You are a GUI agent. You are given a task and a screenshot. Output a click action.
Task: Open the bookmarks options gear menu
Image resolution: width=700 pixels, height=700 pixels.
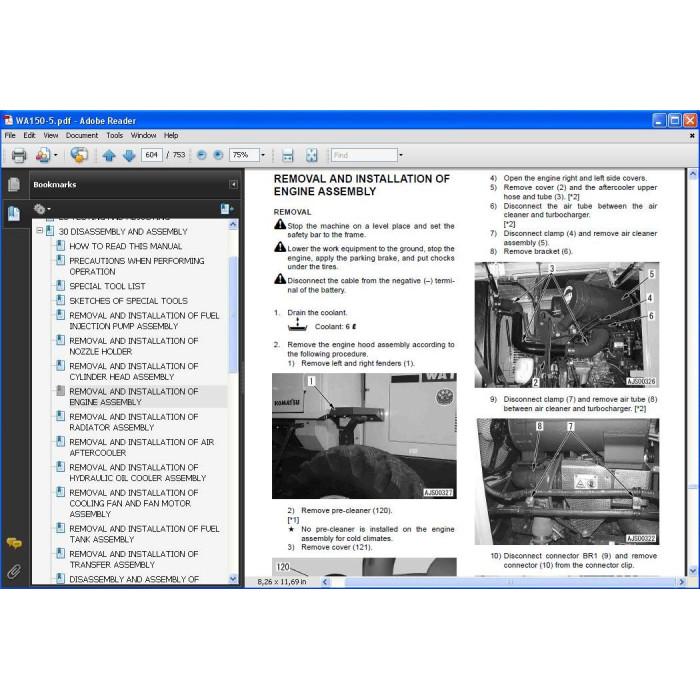(x=42, y=209)
